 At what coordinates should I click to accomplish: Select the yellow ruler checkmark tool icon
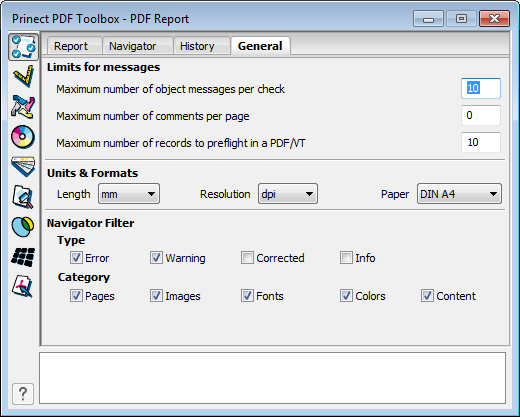pos(23,76)
